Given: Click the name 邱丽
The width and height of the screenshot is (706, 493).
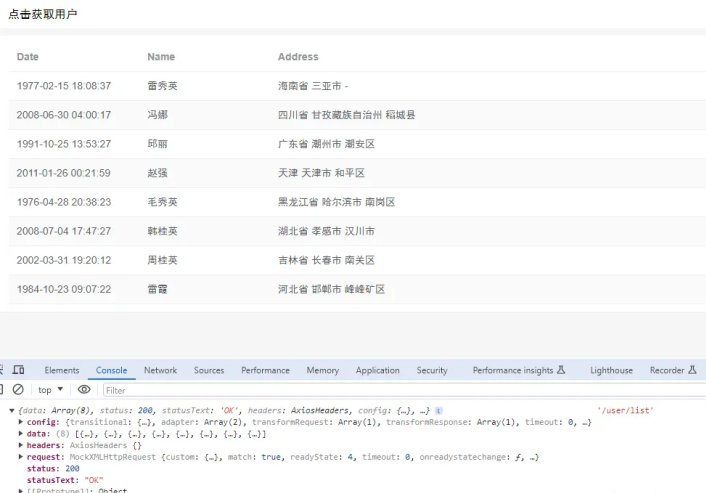Looking at the screenshot, I should (x=158, y=144).
